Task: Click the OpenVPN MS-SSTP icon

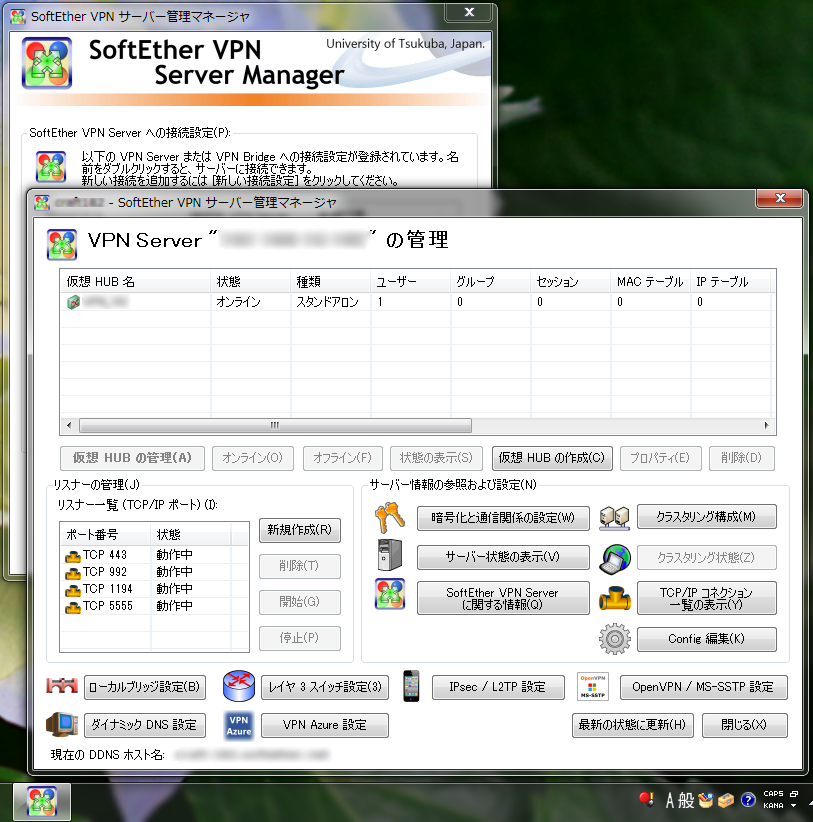Action: [x=592, y=686]
